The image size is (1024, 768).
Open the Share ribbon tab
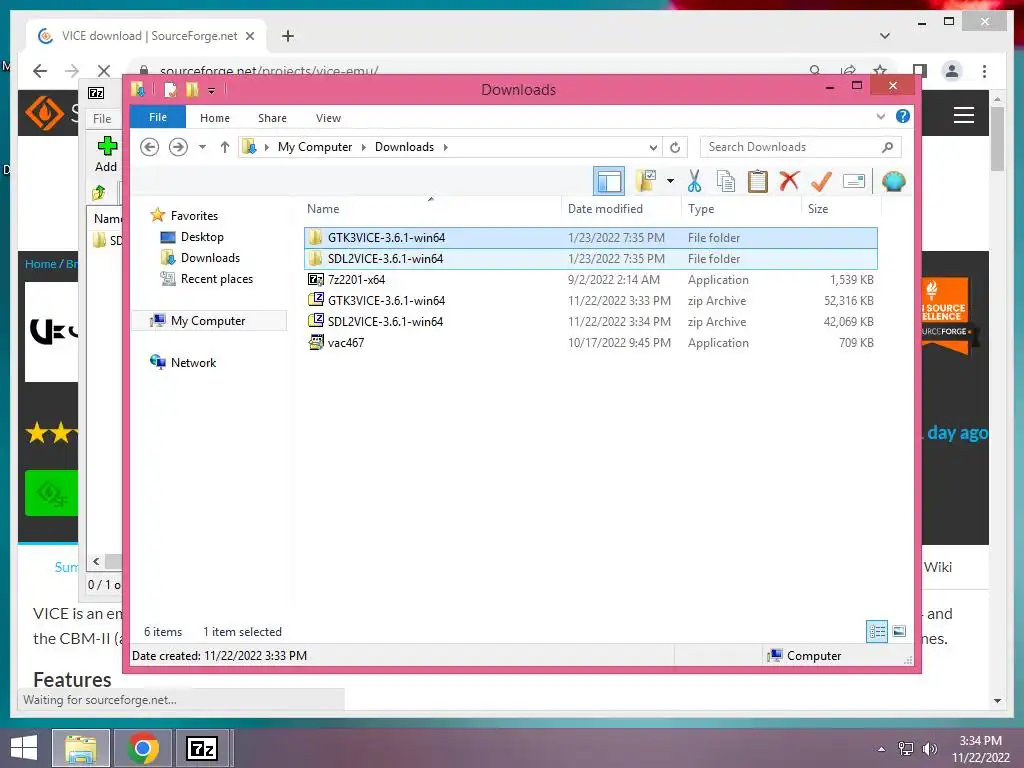(x=272, y=118)
